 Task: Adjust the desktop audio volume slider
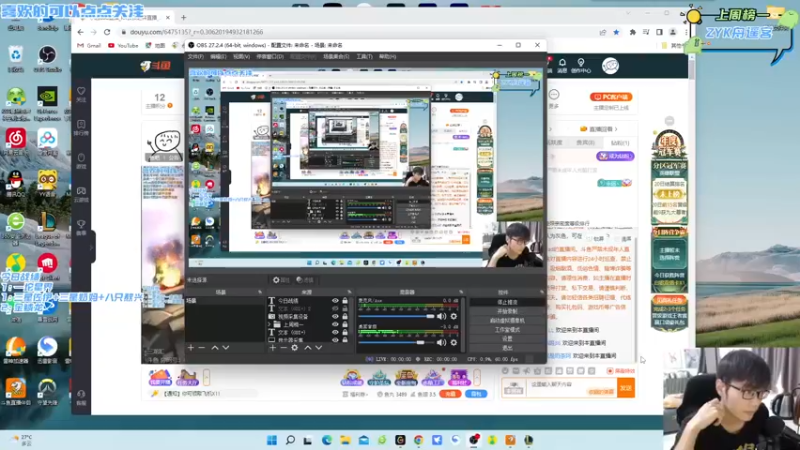point(396,342)
